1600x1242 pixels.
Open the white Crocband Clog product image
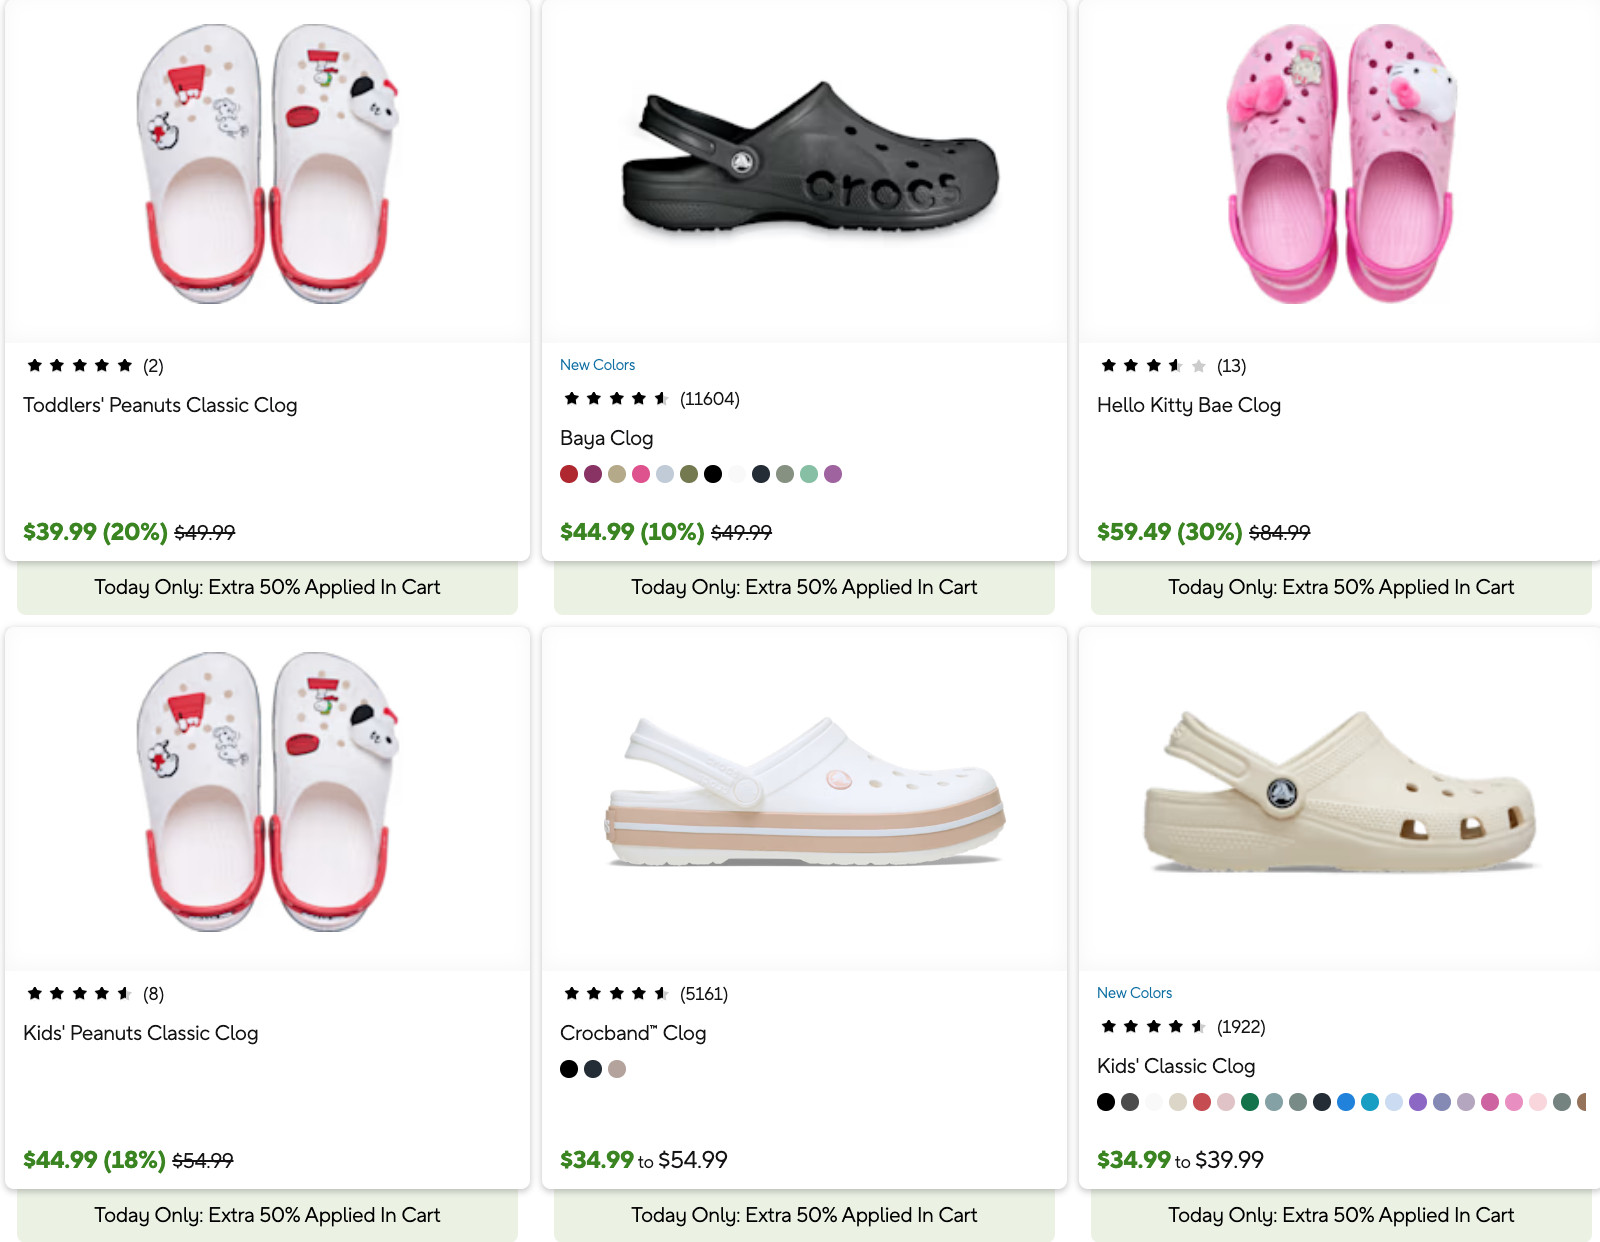805,790
